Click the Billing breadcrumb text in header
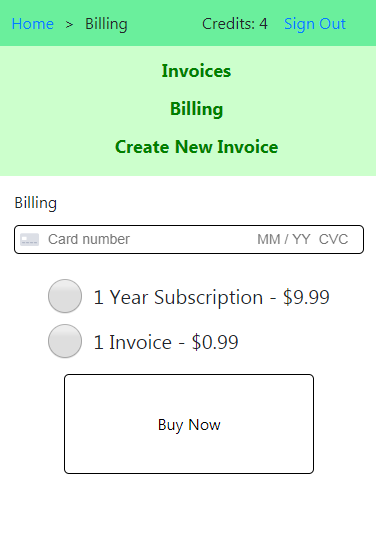This screenshot has height=559, width=376. click(106, 24)
